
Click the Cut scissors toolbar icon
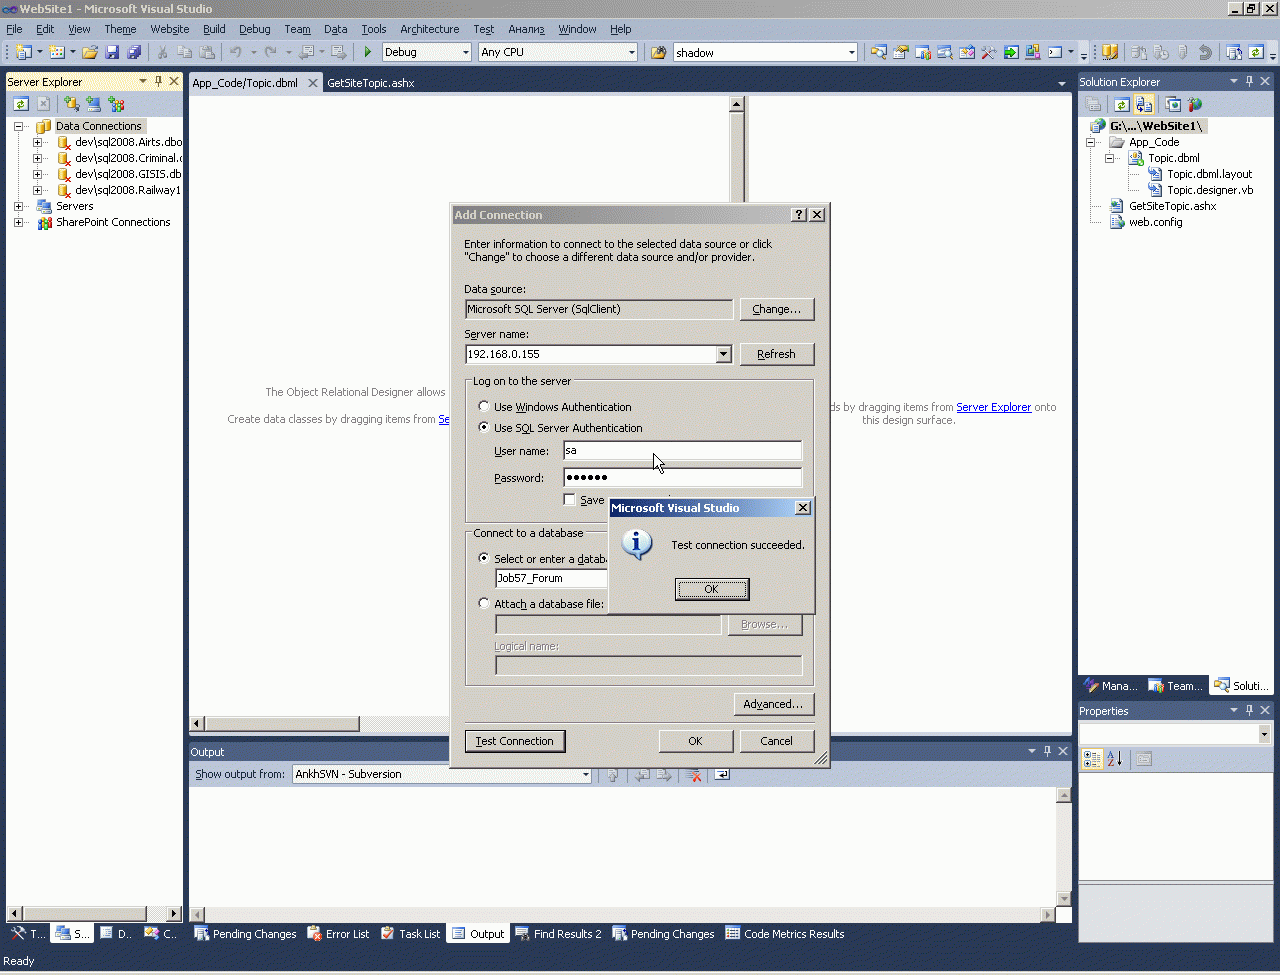point(162,52)
